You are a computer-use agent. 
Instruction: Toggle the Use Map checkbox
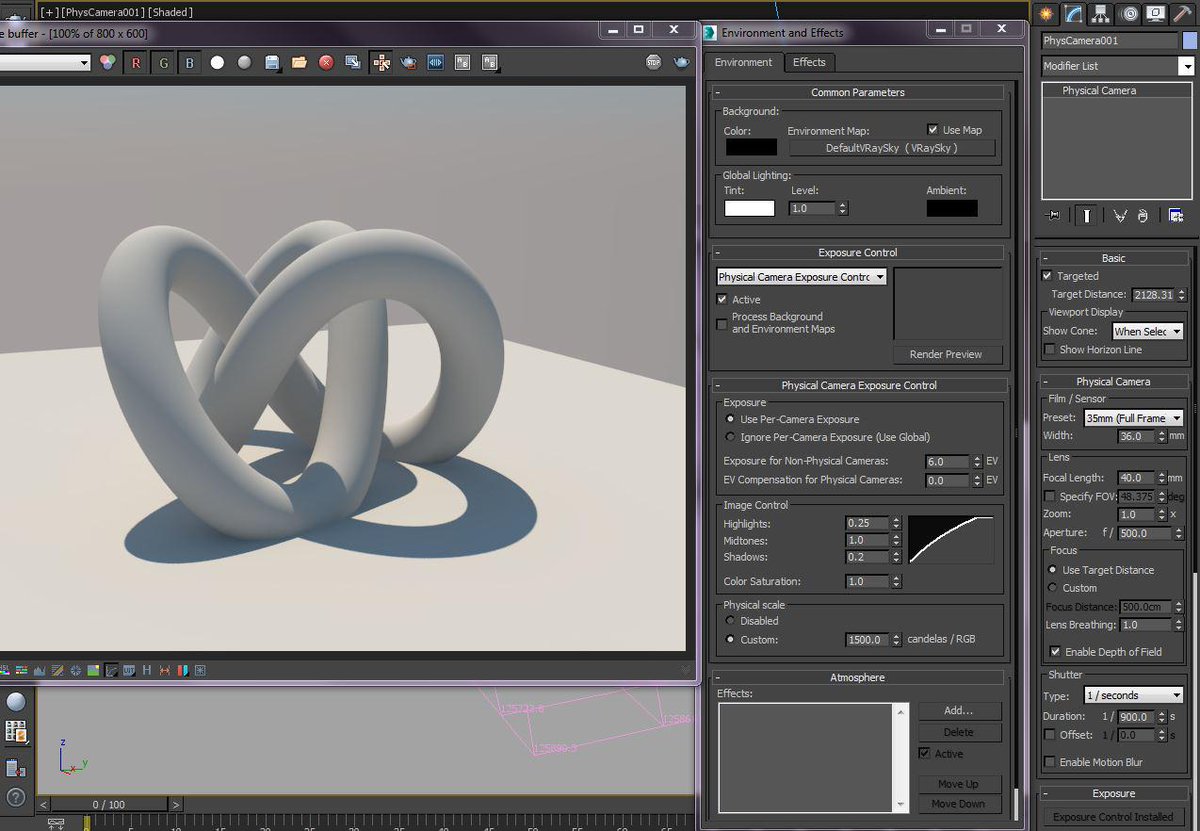point(933,129)
